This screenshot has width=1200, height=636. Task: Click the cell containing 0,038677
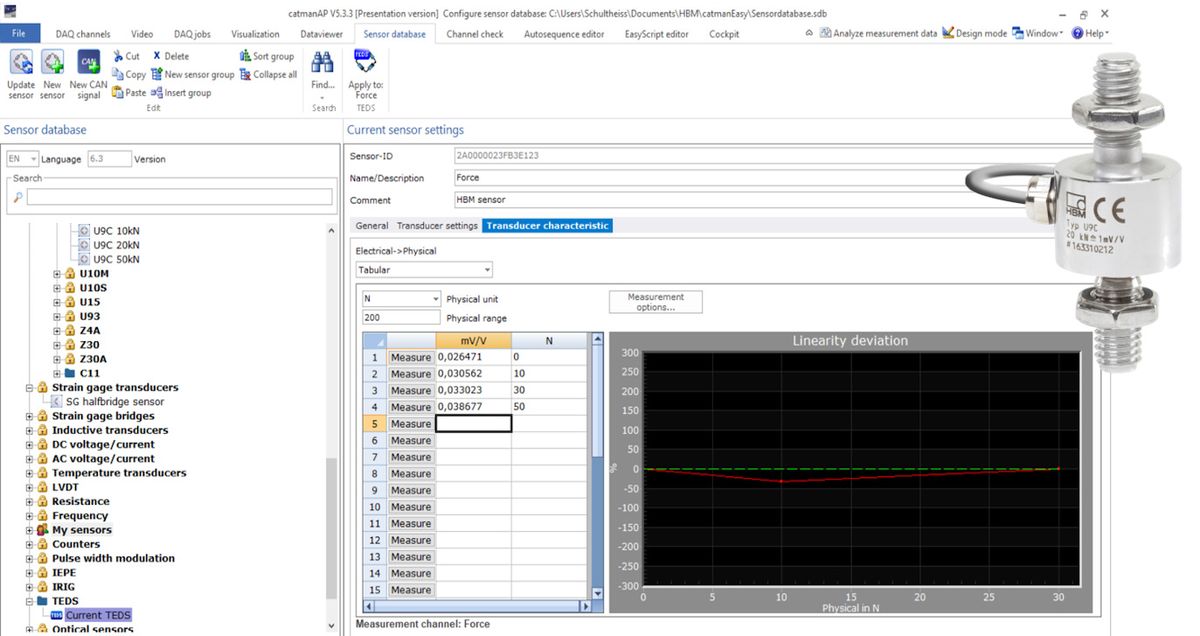473,407
